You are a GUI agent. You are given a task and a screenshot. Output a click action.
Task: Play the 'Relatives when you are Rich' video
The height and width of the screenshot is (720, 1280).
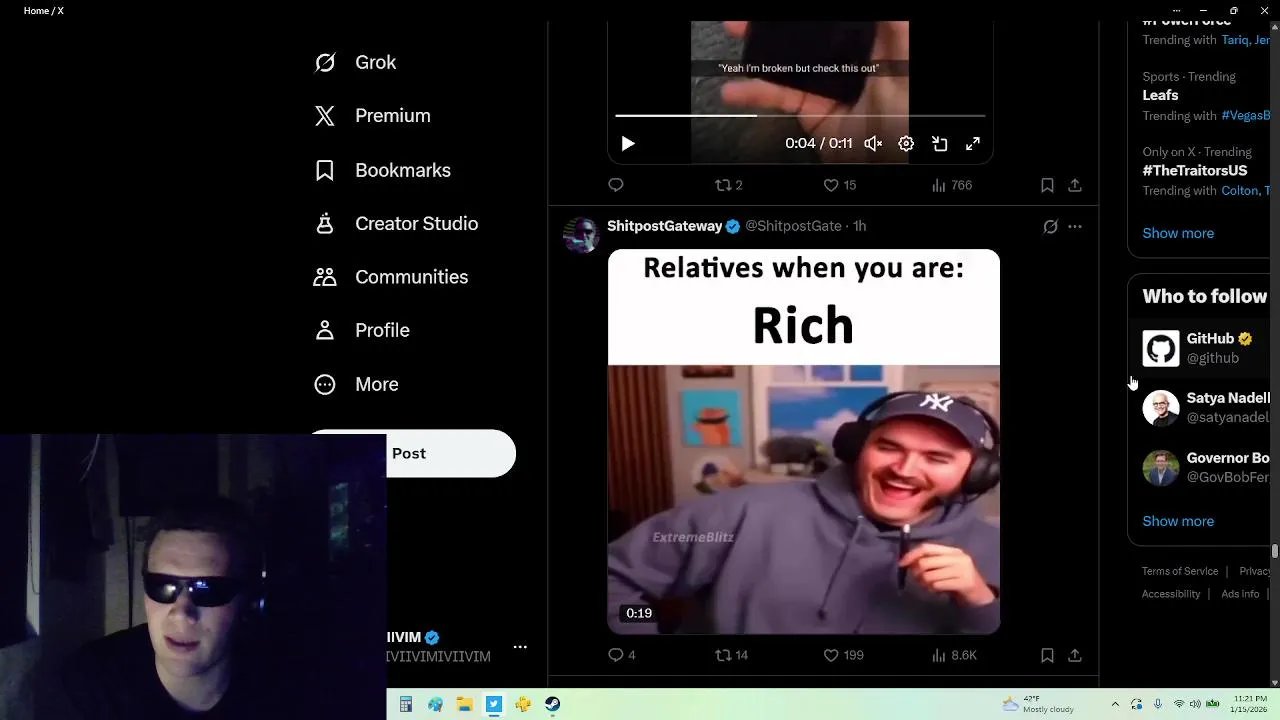click(x=804, y=441)
